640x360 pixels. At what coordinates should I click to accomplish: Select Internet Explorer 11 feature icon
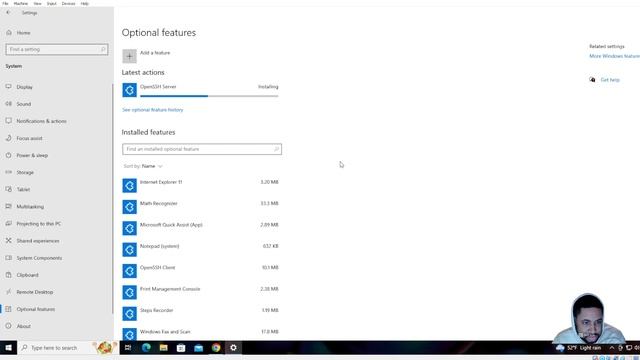(129, 186)
